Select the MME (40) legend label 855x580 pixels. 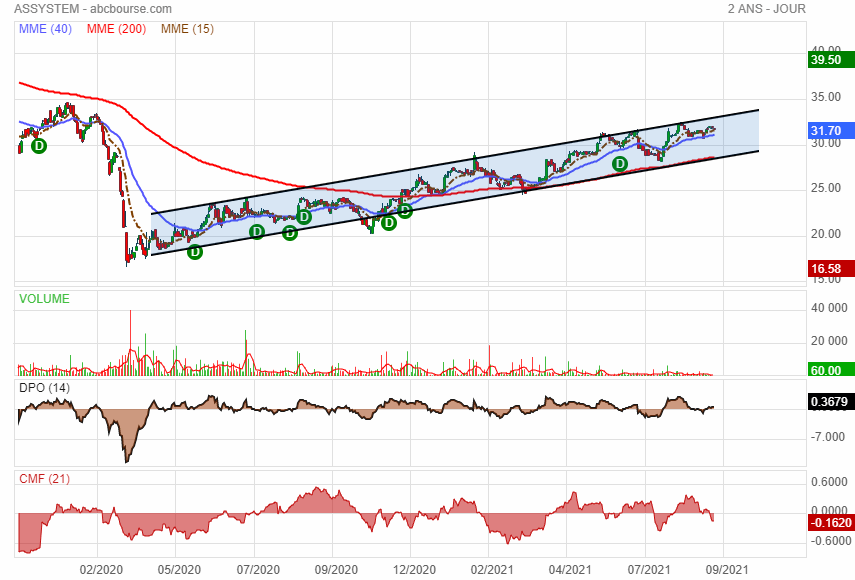pyautogui.click(x=45, y=29)
